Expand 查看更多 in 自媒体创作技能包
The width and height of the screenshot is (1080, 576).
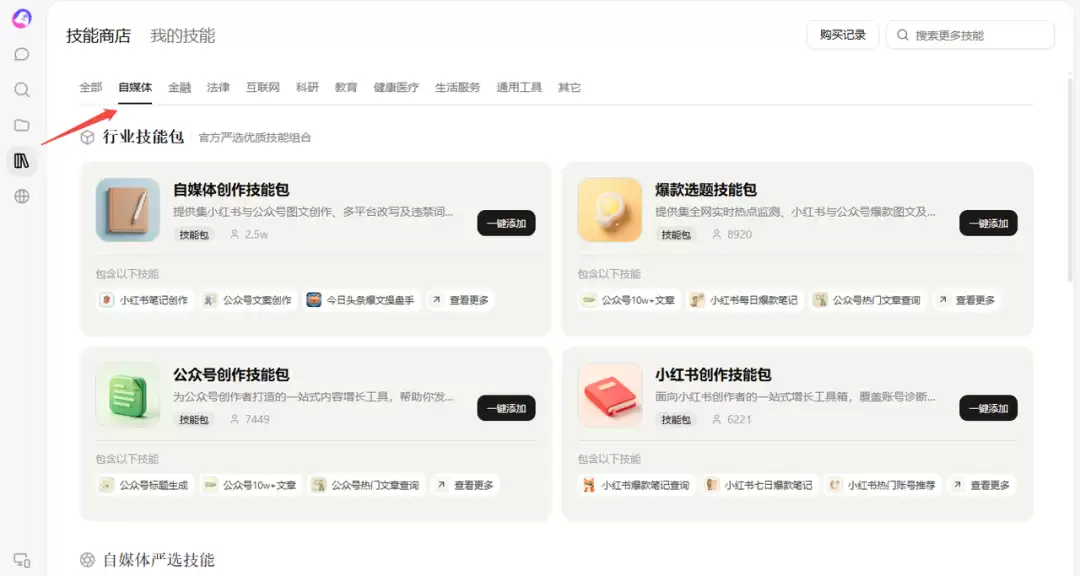coord(460,300)
